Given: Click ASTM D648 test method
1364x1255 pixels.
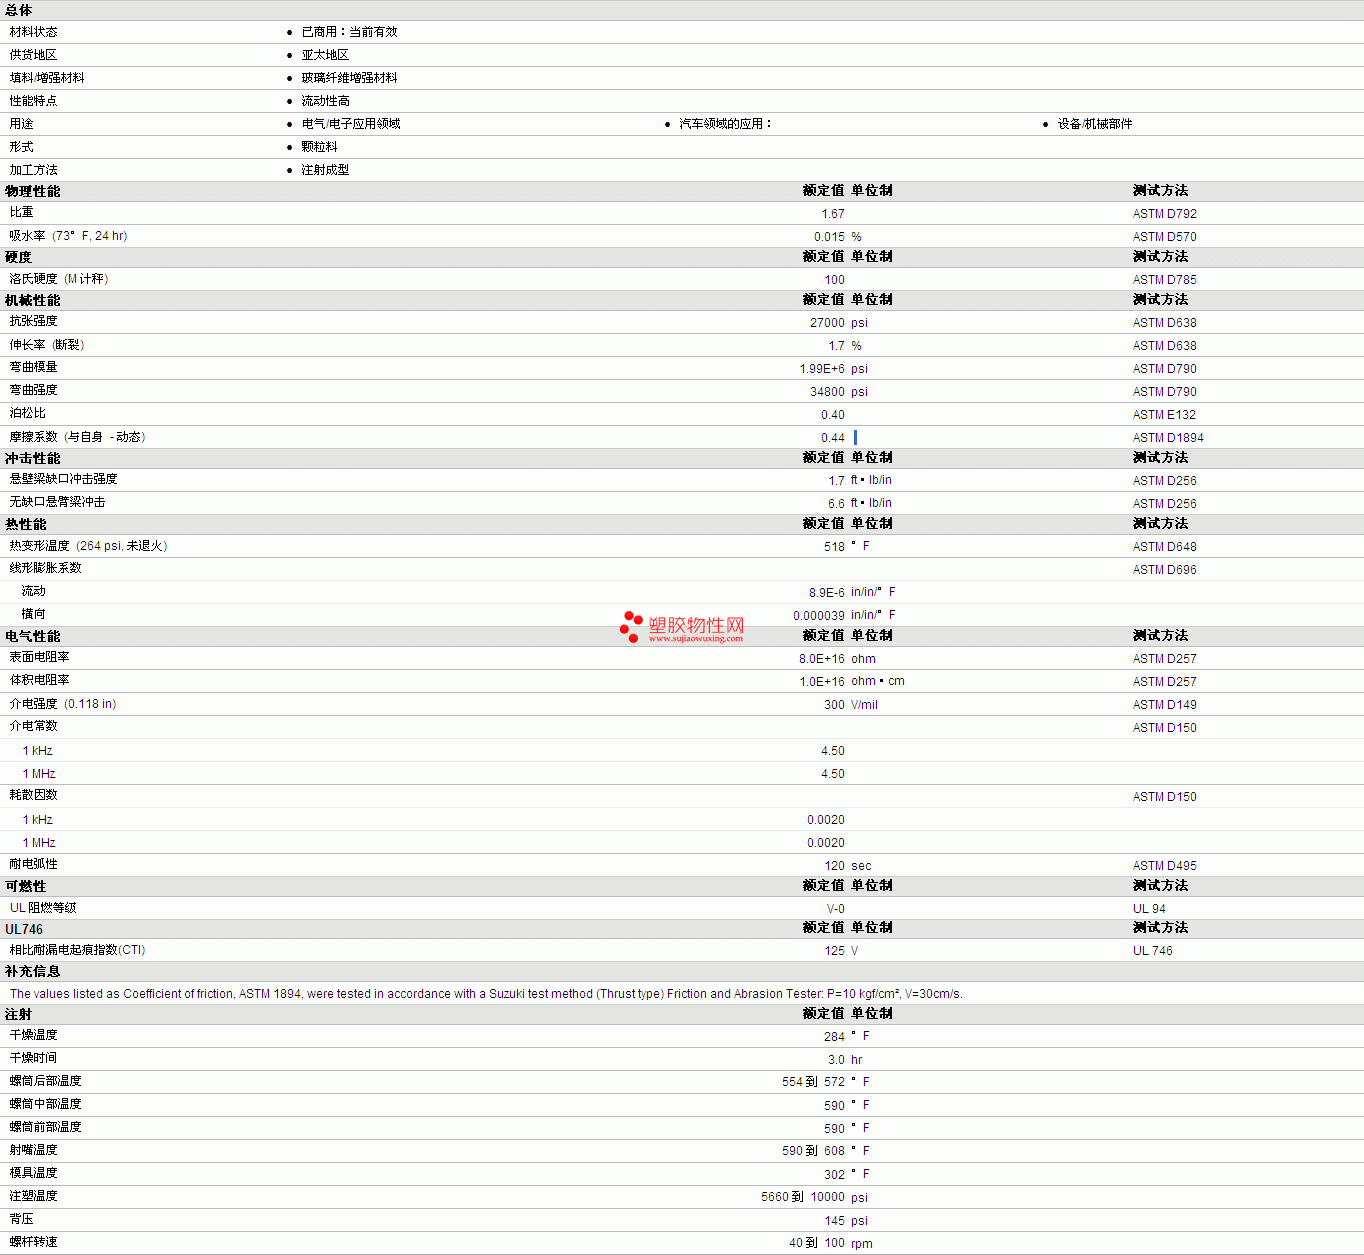Looking at the screenshot, I should 1164,547.
